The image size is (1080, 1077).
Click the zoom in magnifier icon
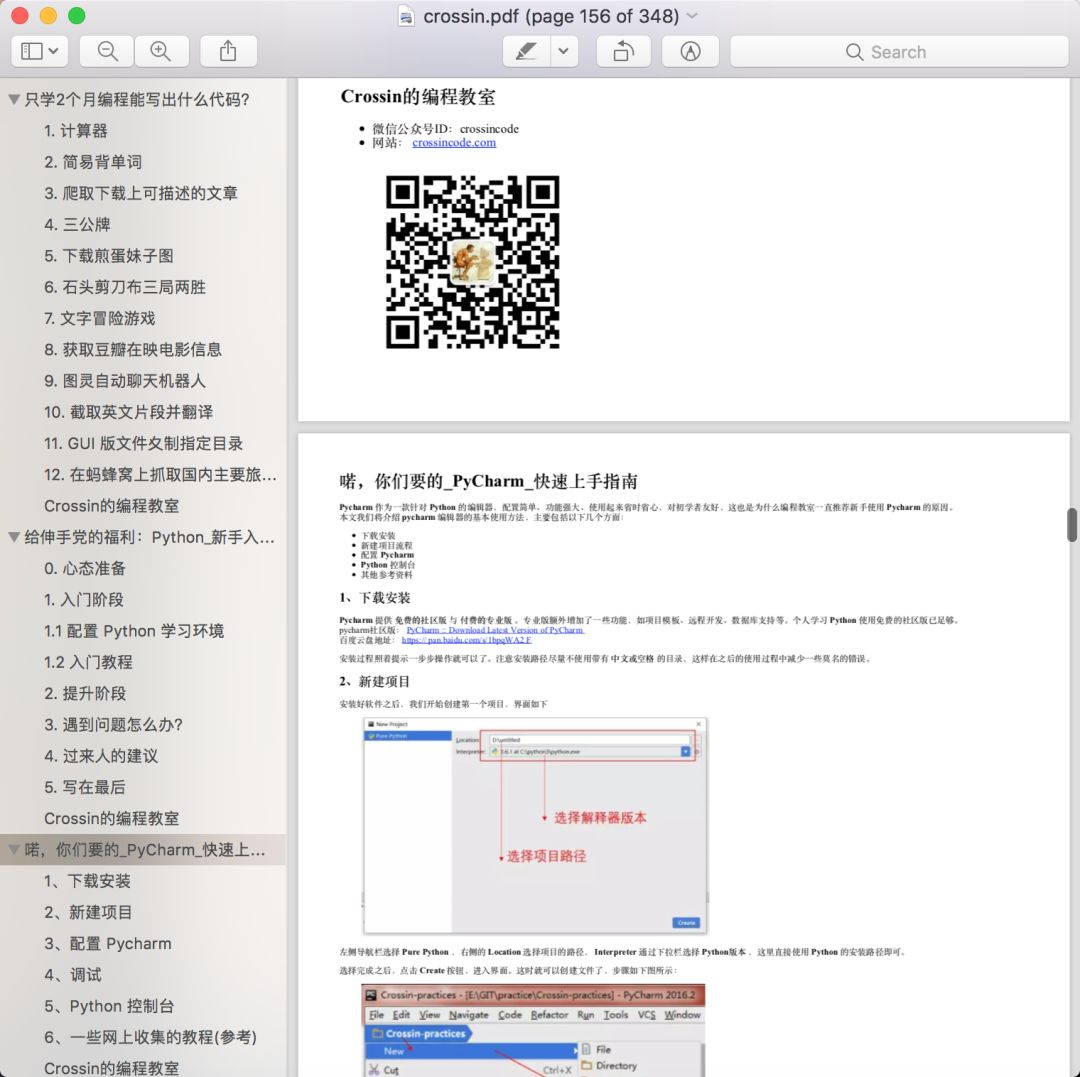point(161,51)
